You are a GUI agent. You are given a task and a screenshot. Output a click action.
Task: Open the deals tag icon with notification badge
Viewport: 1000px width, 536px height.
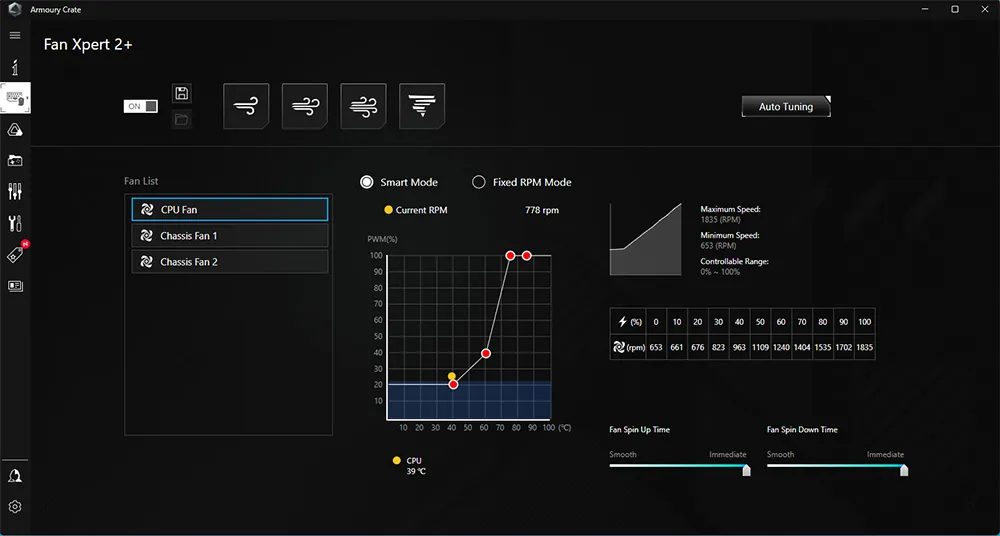point(15,254)
